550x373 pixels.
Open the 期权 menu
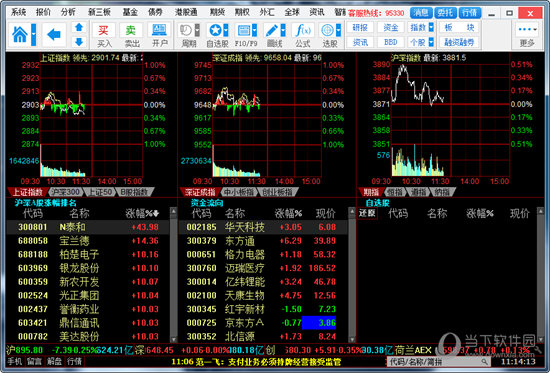click(242, 13)
